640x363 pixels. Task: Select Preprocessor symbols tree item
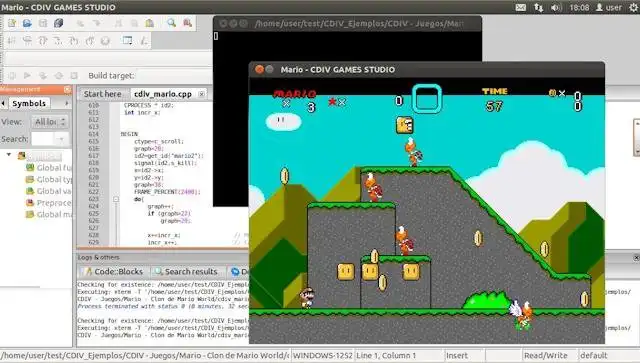coord(49,203)
